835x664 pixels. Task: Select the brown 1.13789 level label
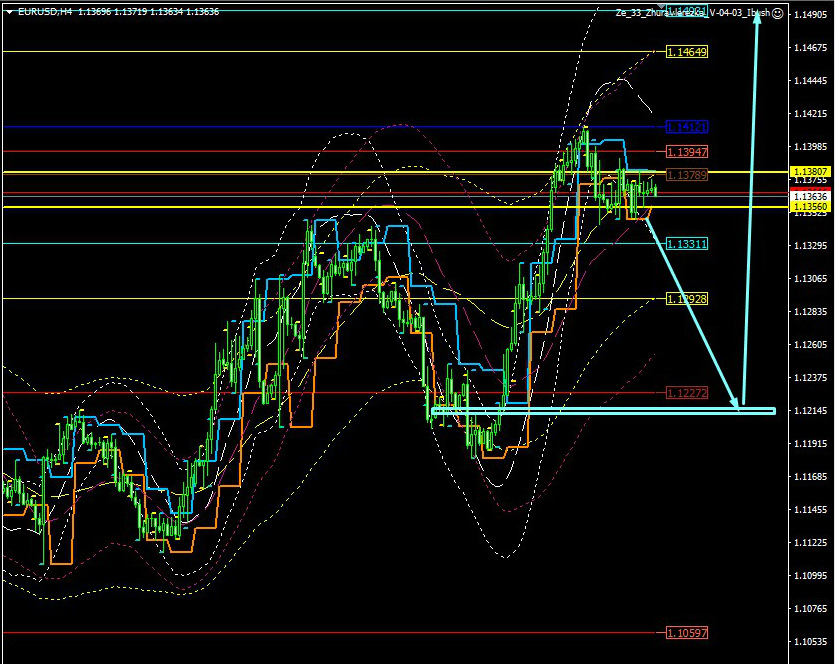click(x=687, y=175)
